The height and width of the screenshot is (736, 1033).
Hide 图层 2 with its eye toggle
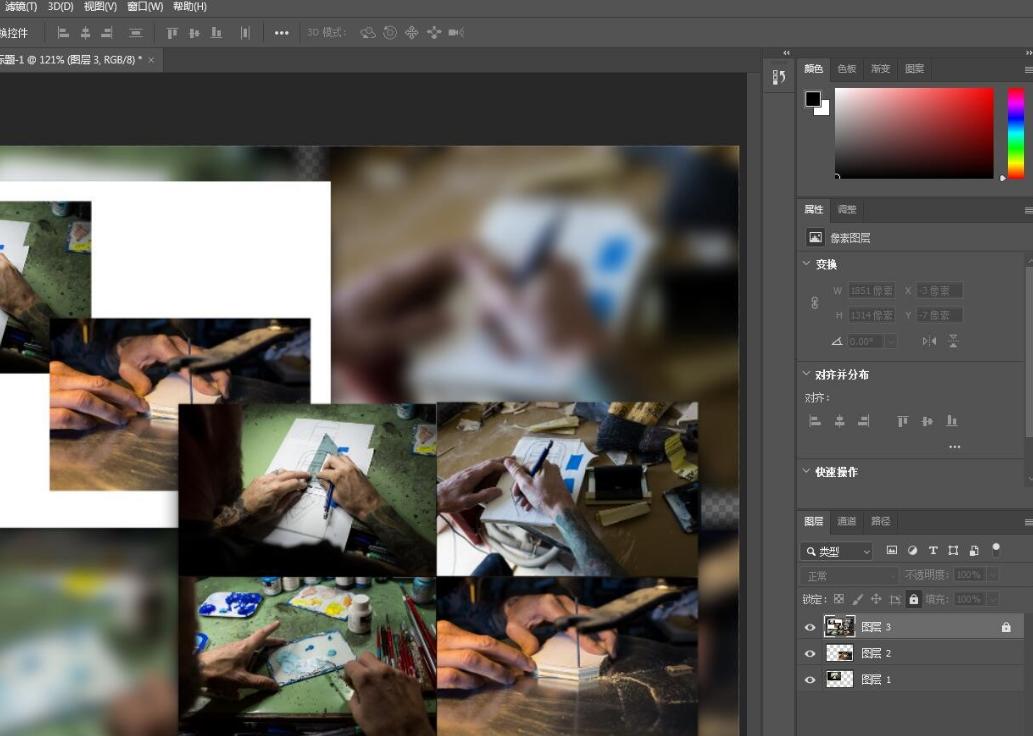810,653
